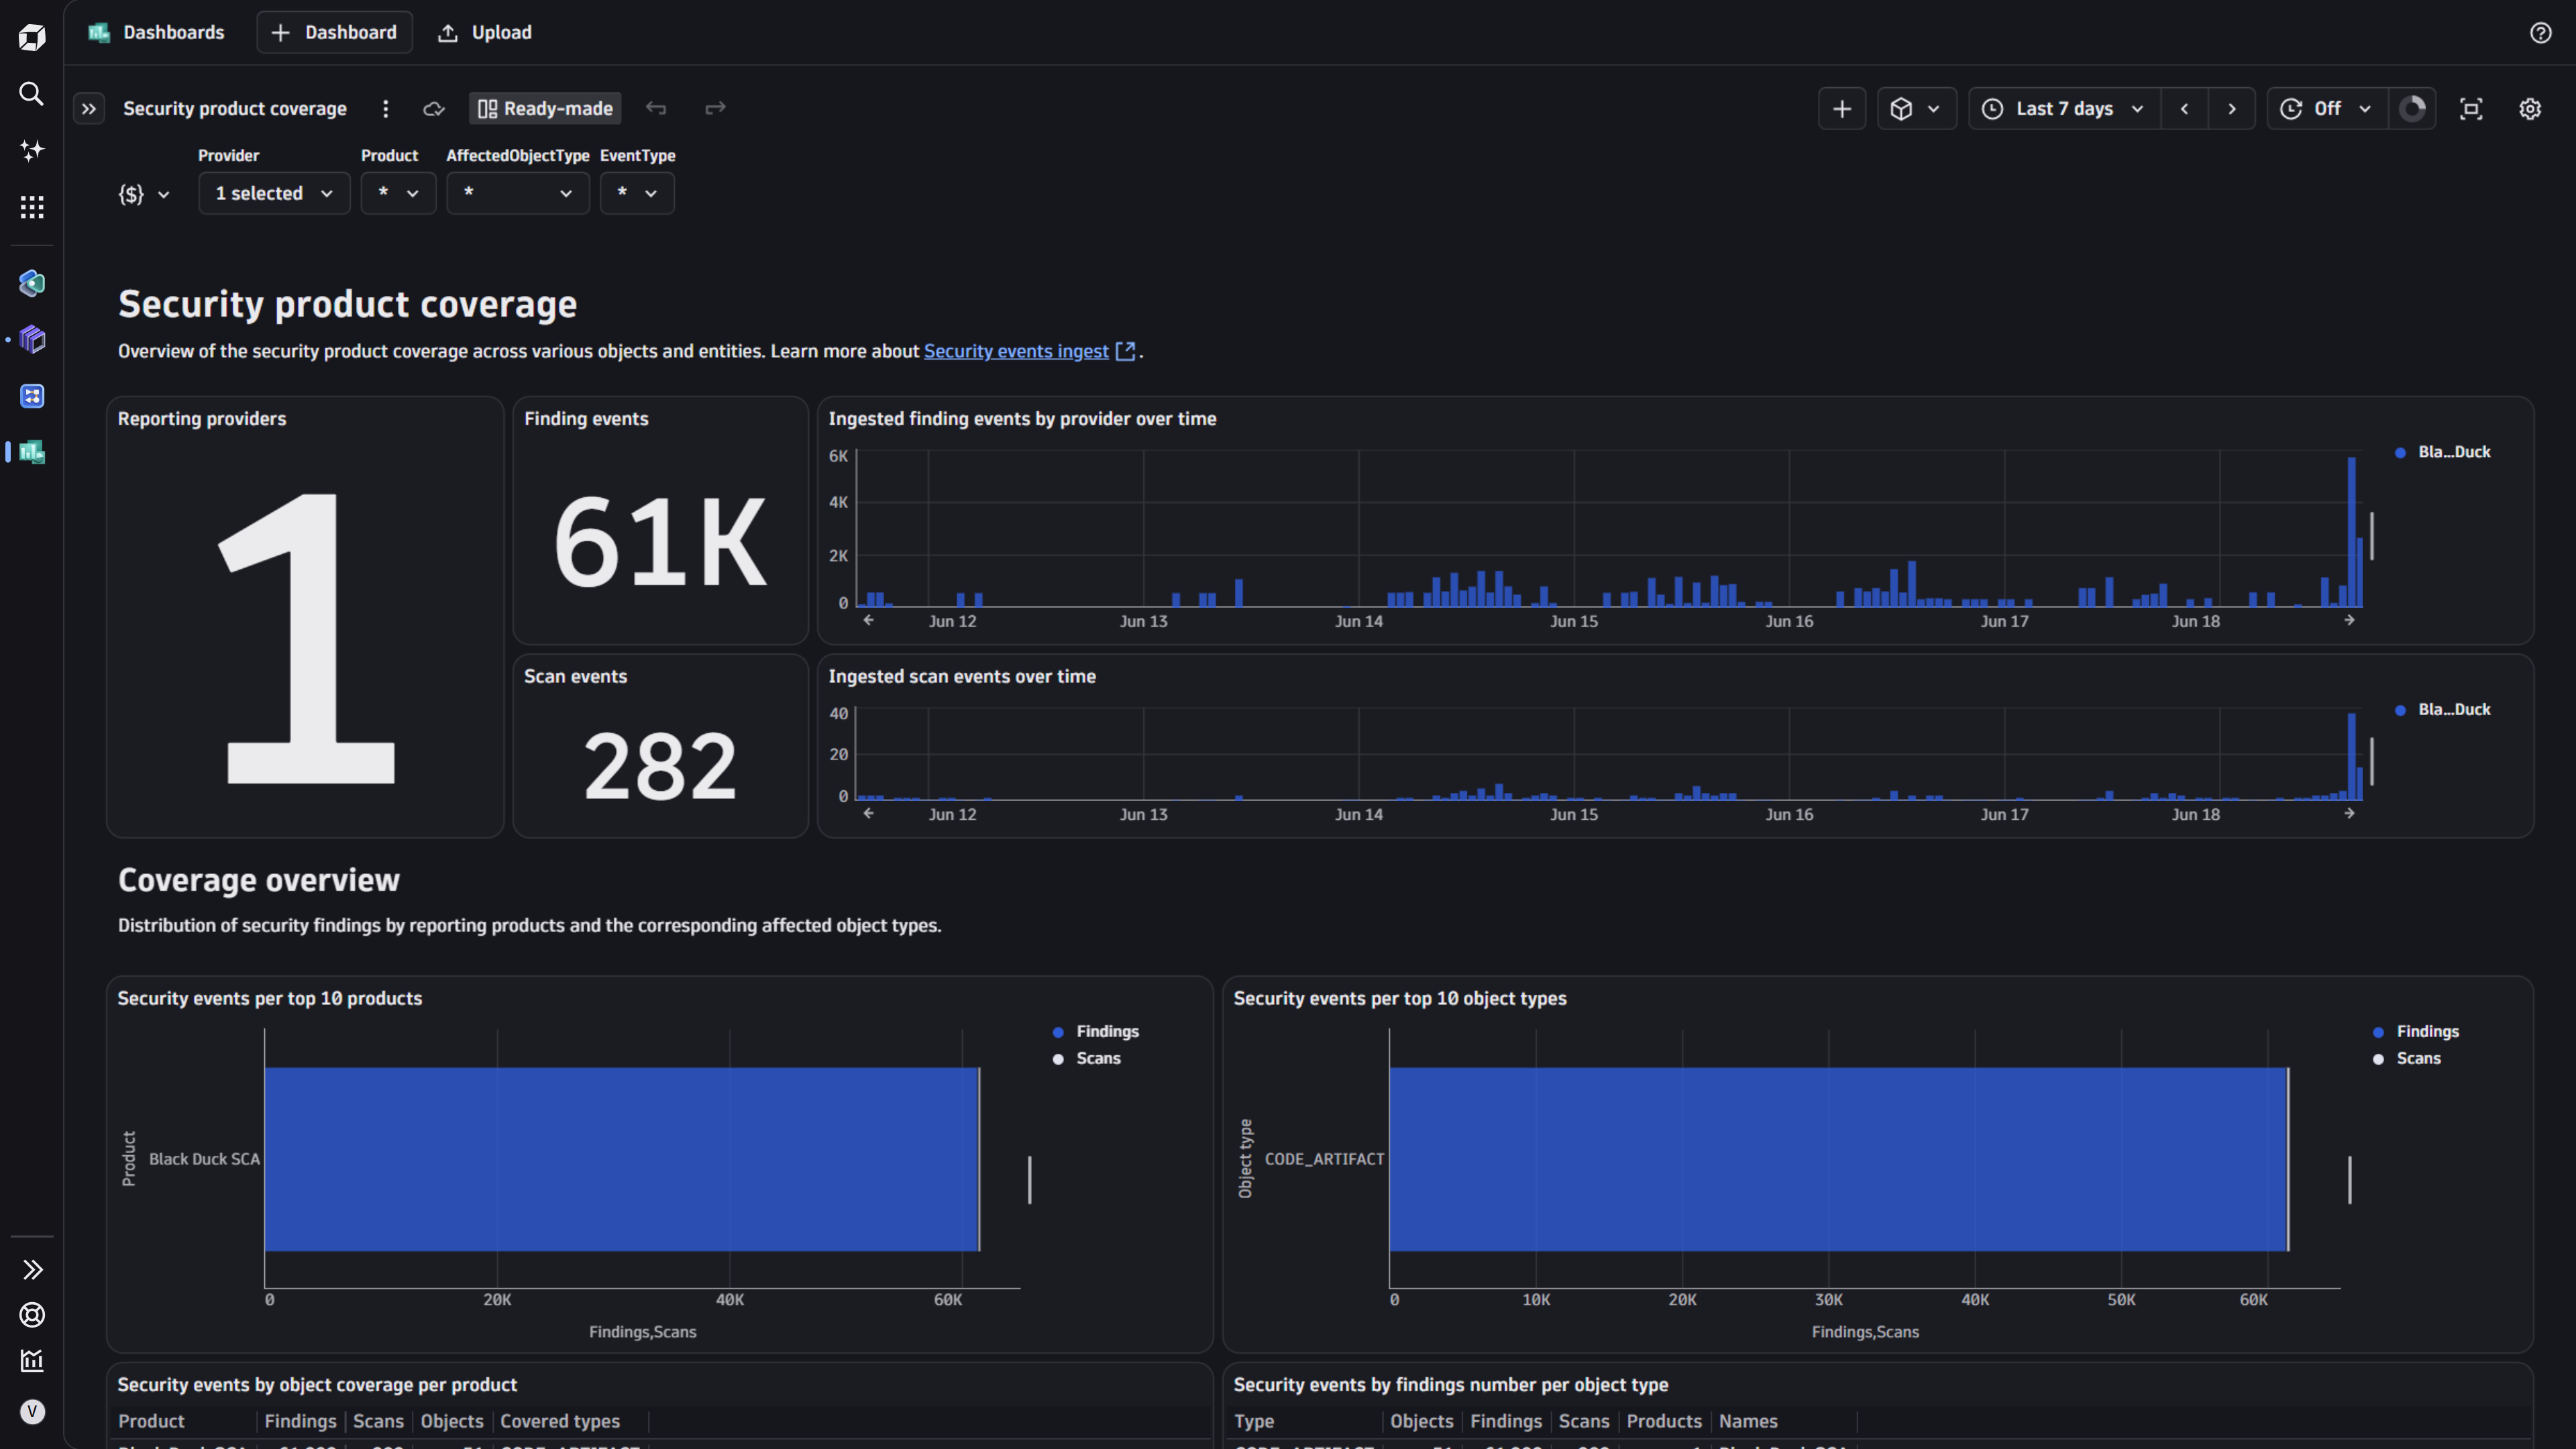Click the cloud sync status icon
2576x1449 pixels.
433,109
